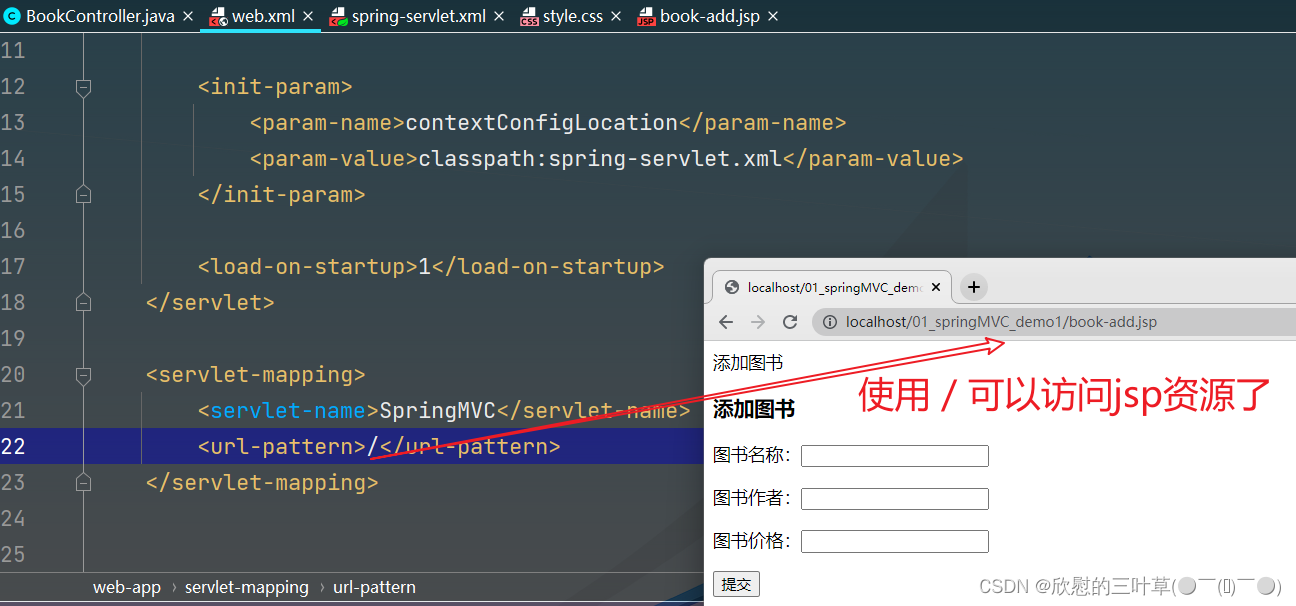Image resolution: width=1296 pixels, height=606 pixels.
Task: Click the load-on-startup value 1
Action: click(x=424, y=267)
